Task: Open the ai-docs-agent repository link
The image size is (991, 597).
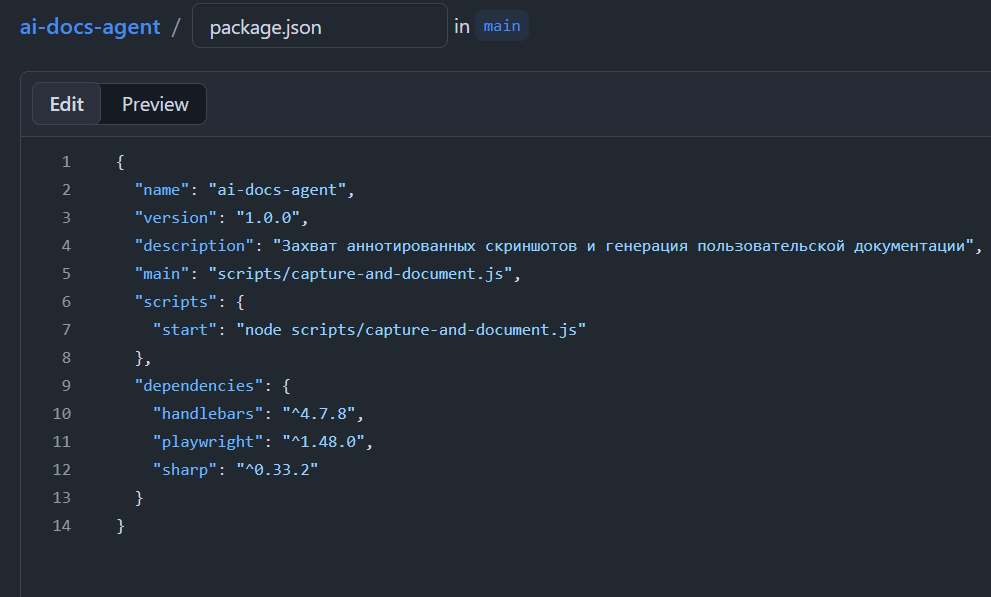Action: click(x=90, y=27)
